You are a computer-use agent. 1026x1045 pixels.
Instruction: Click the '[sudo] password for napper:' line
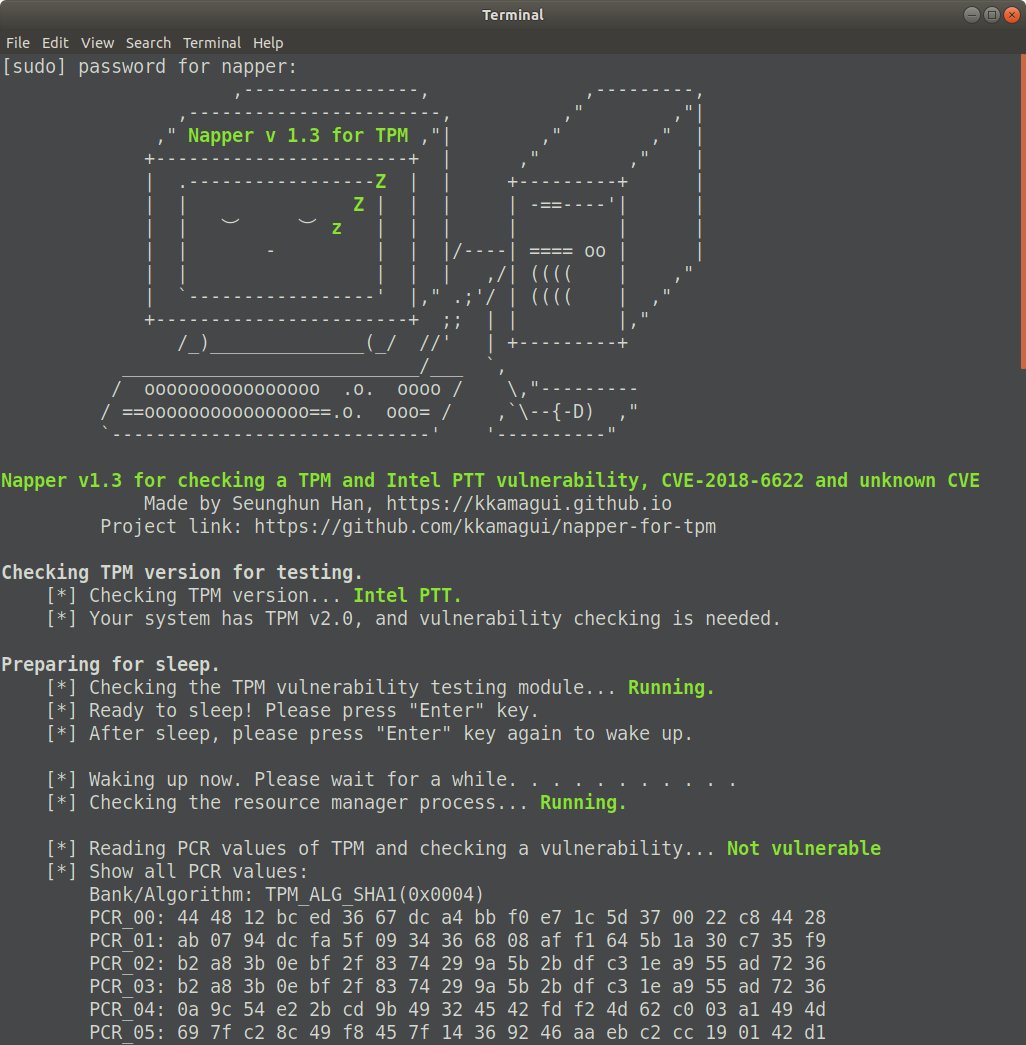click(149, 67)
